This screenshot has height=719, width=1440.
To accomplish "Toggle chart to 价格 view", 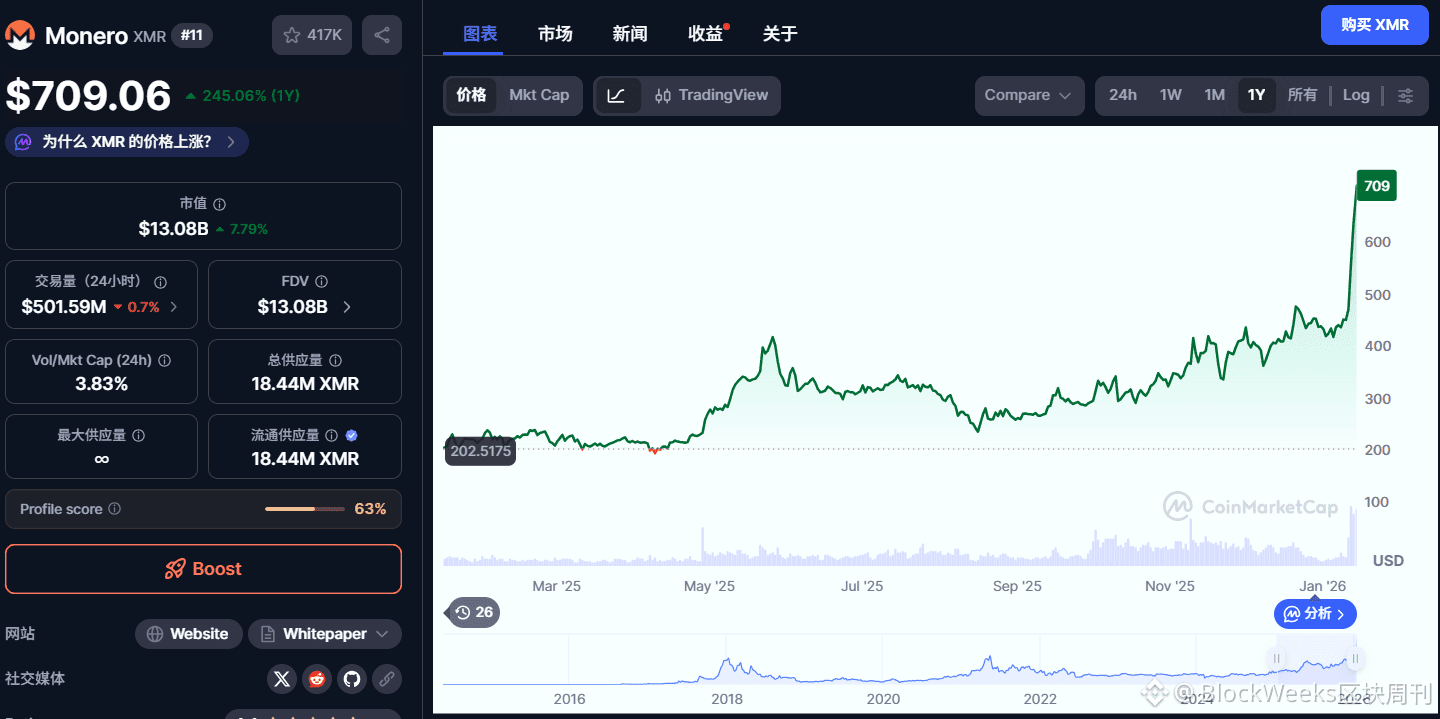I will [471, 96].
